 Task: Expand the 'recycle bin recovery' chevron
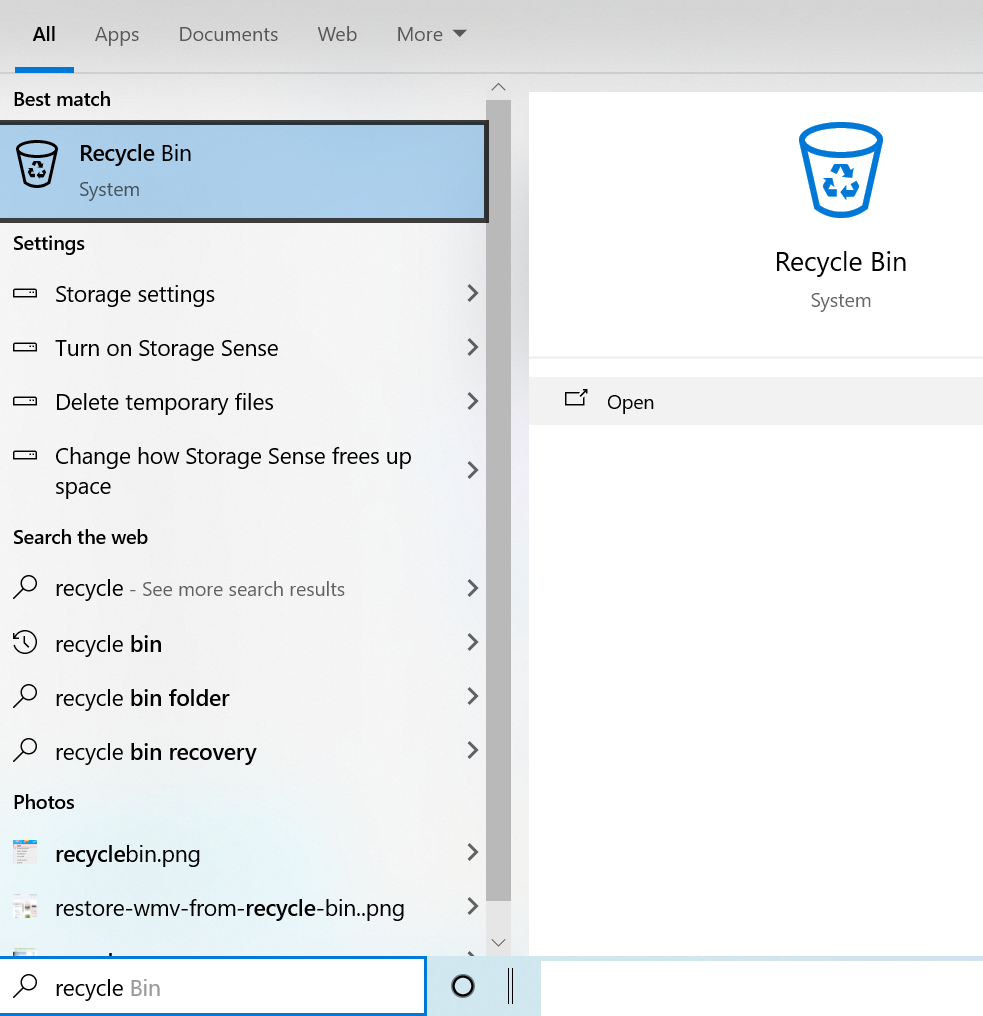pos(472,750)
